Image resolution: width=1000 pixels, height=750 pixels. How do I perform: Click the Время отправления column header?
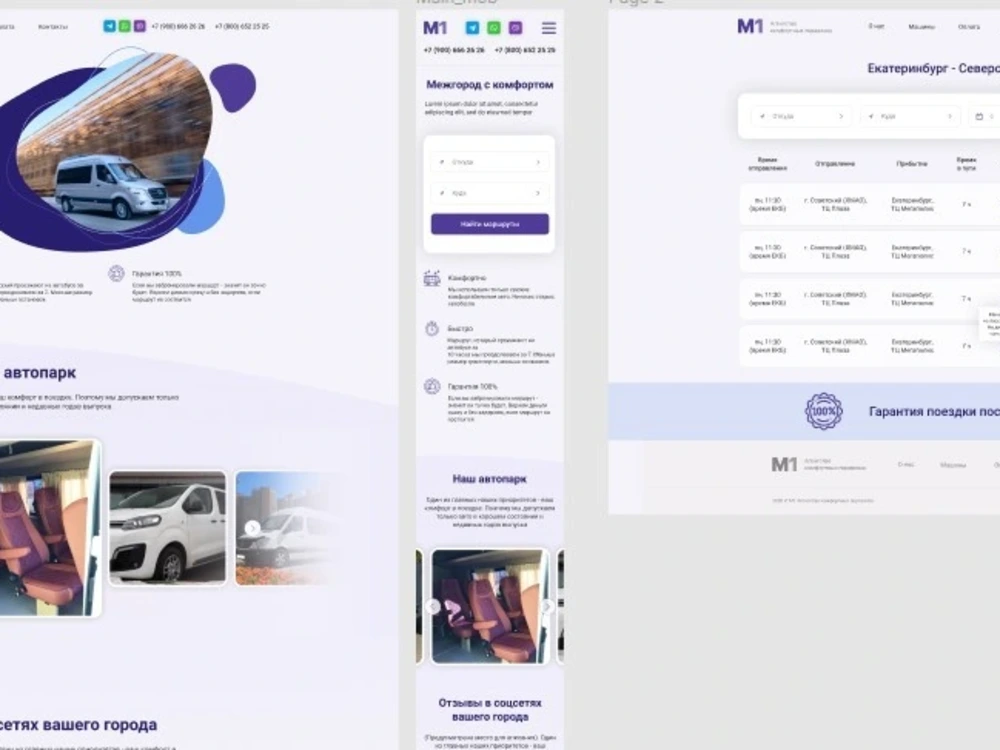click(767, 164)
